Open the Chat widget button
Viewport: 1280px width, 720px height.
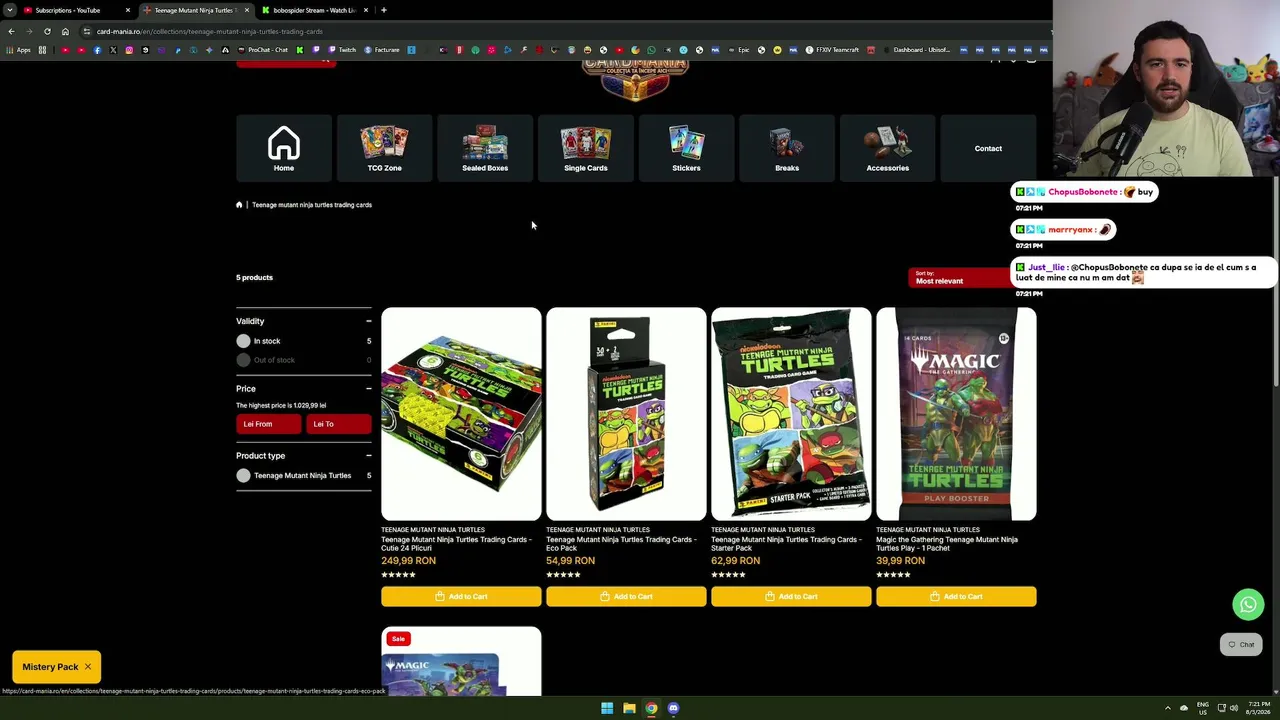[1241, 645]
